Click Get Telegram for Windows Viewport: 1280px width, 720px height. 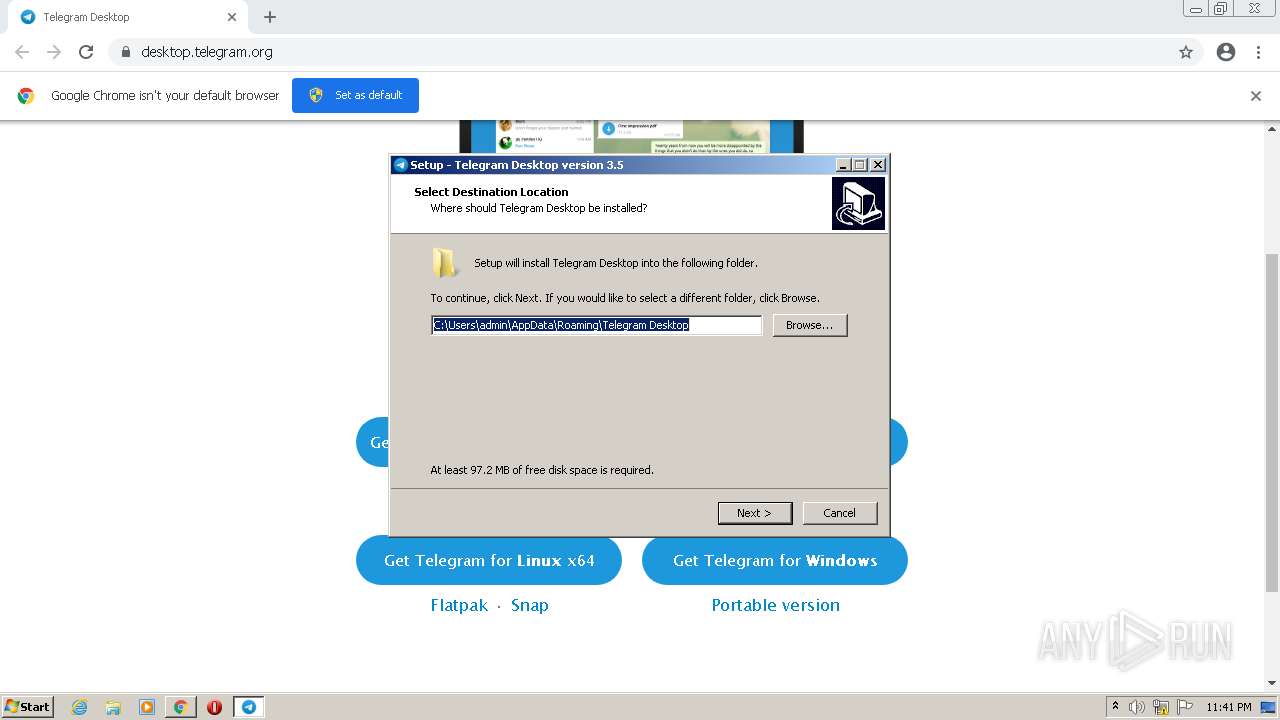(775, 560)
